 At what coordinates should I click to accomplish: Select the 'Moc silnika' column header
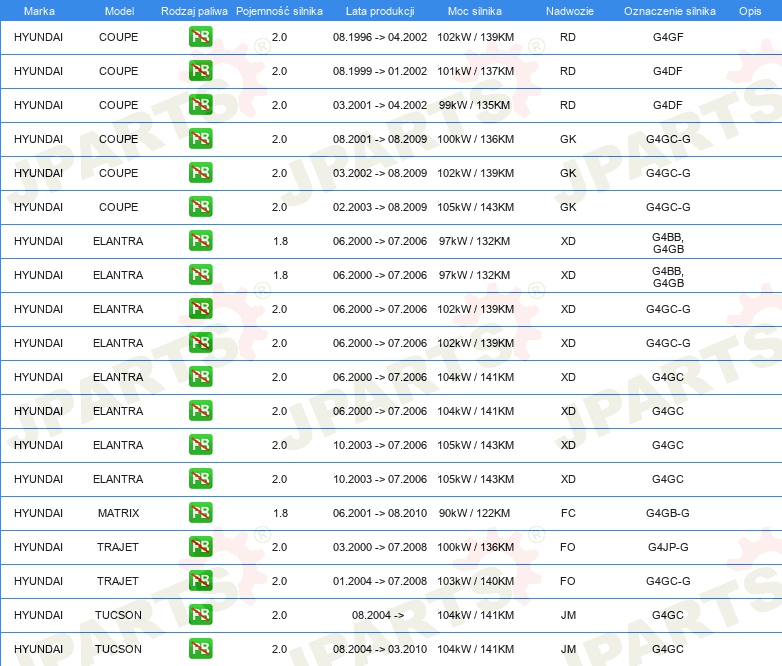point(475,11)
